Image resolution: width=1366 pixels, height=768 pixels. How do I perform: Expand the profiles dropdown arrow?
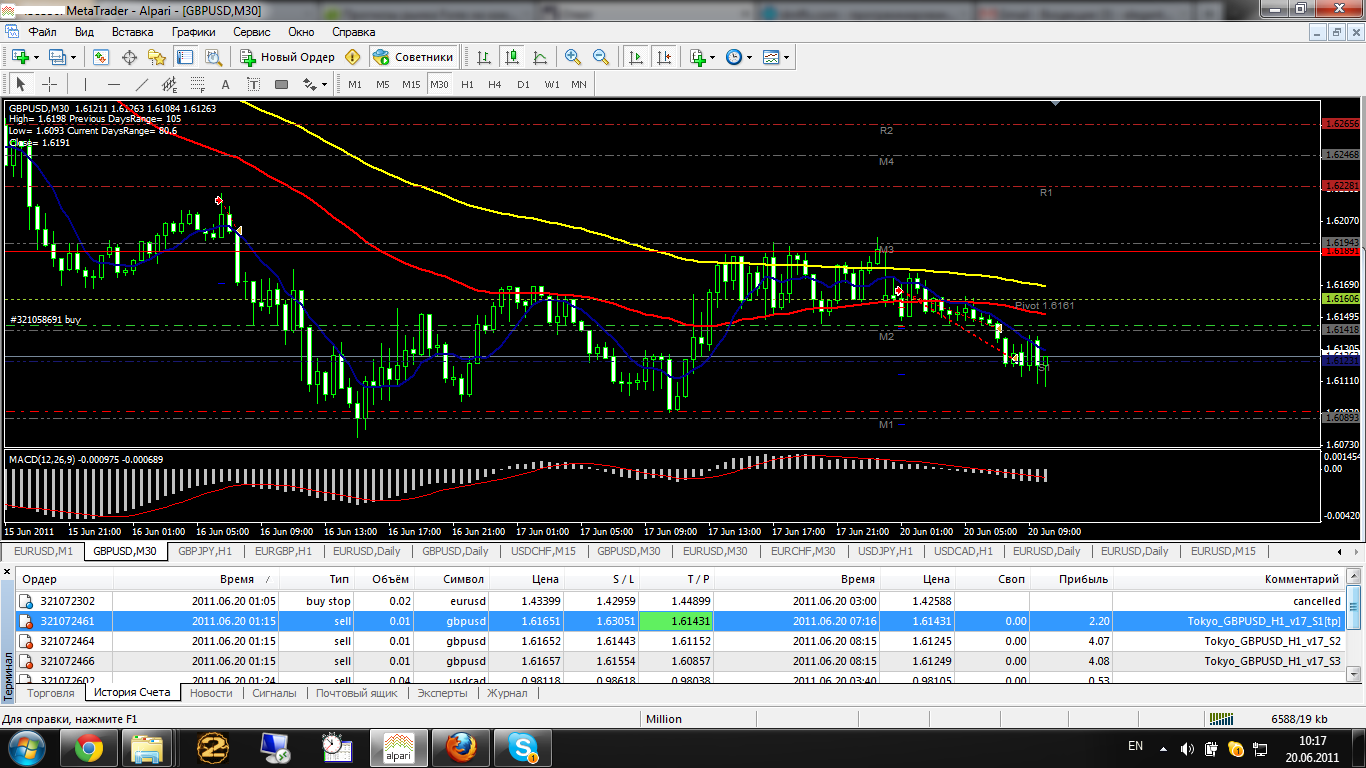[x=72, y=57]
